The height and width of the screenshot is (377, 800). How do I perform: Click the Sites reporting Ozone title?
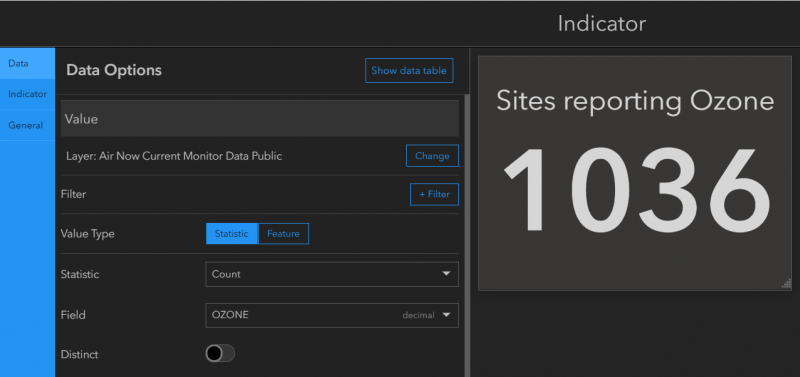635,100
